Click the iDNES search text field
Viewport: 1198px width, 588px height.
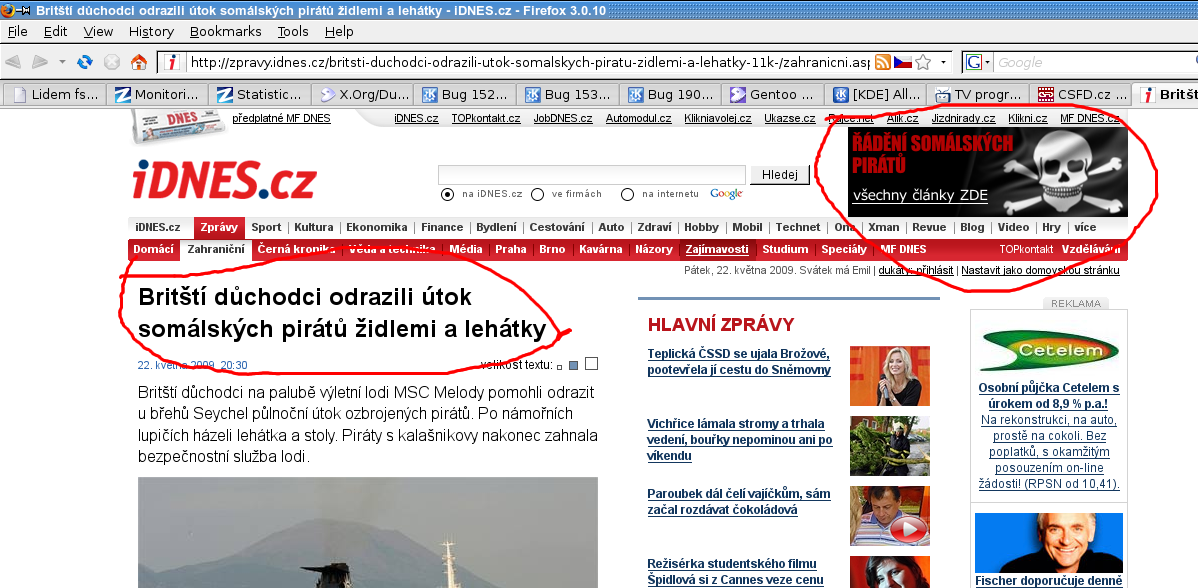click(592, 175)
